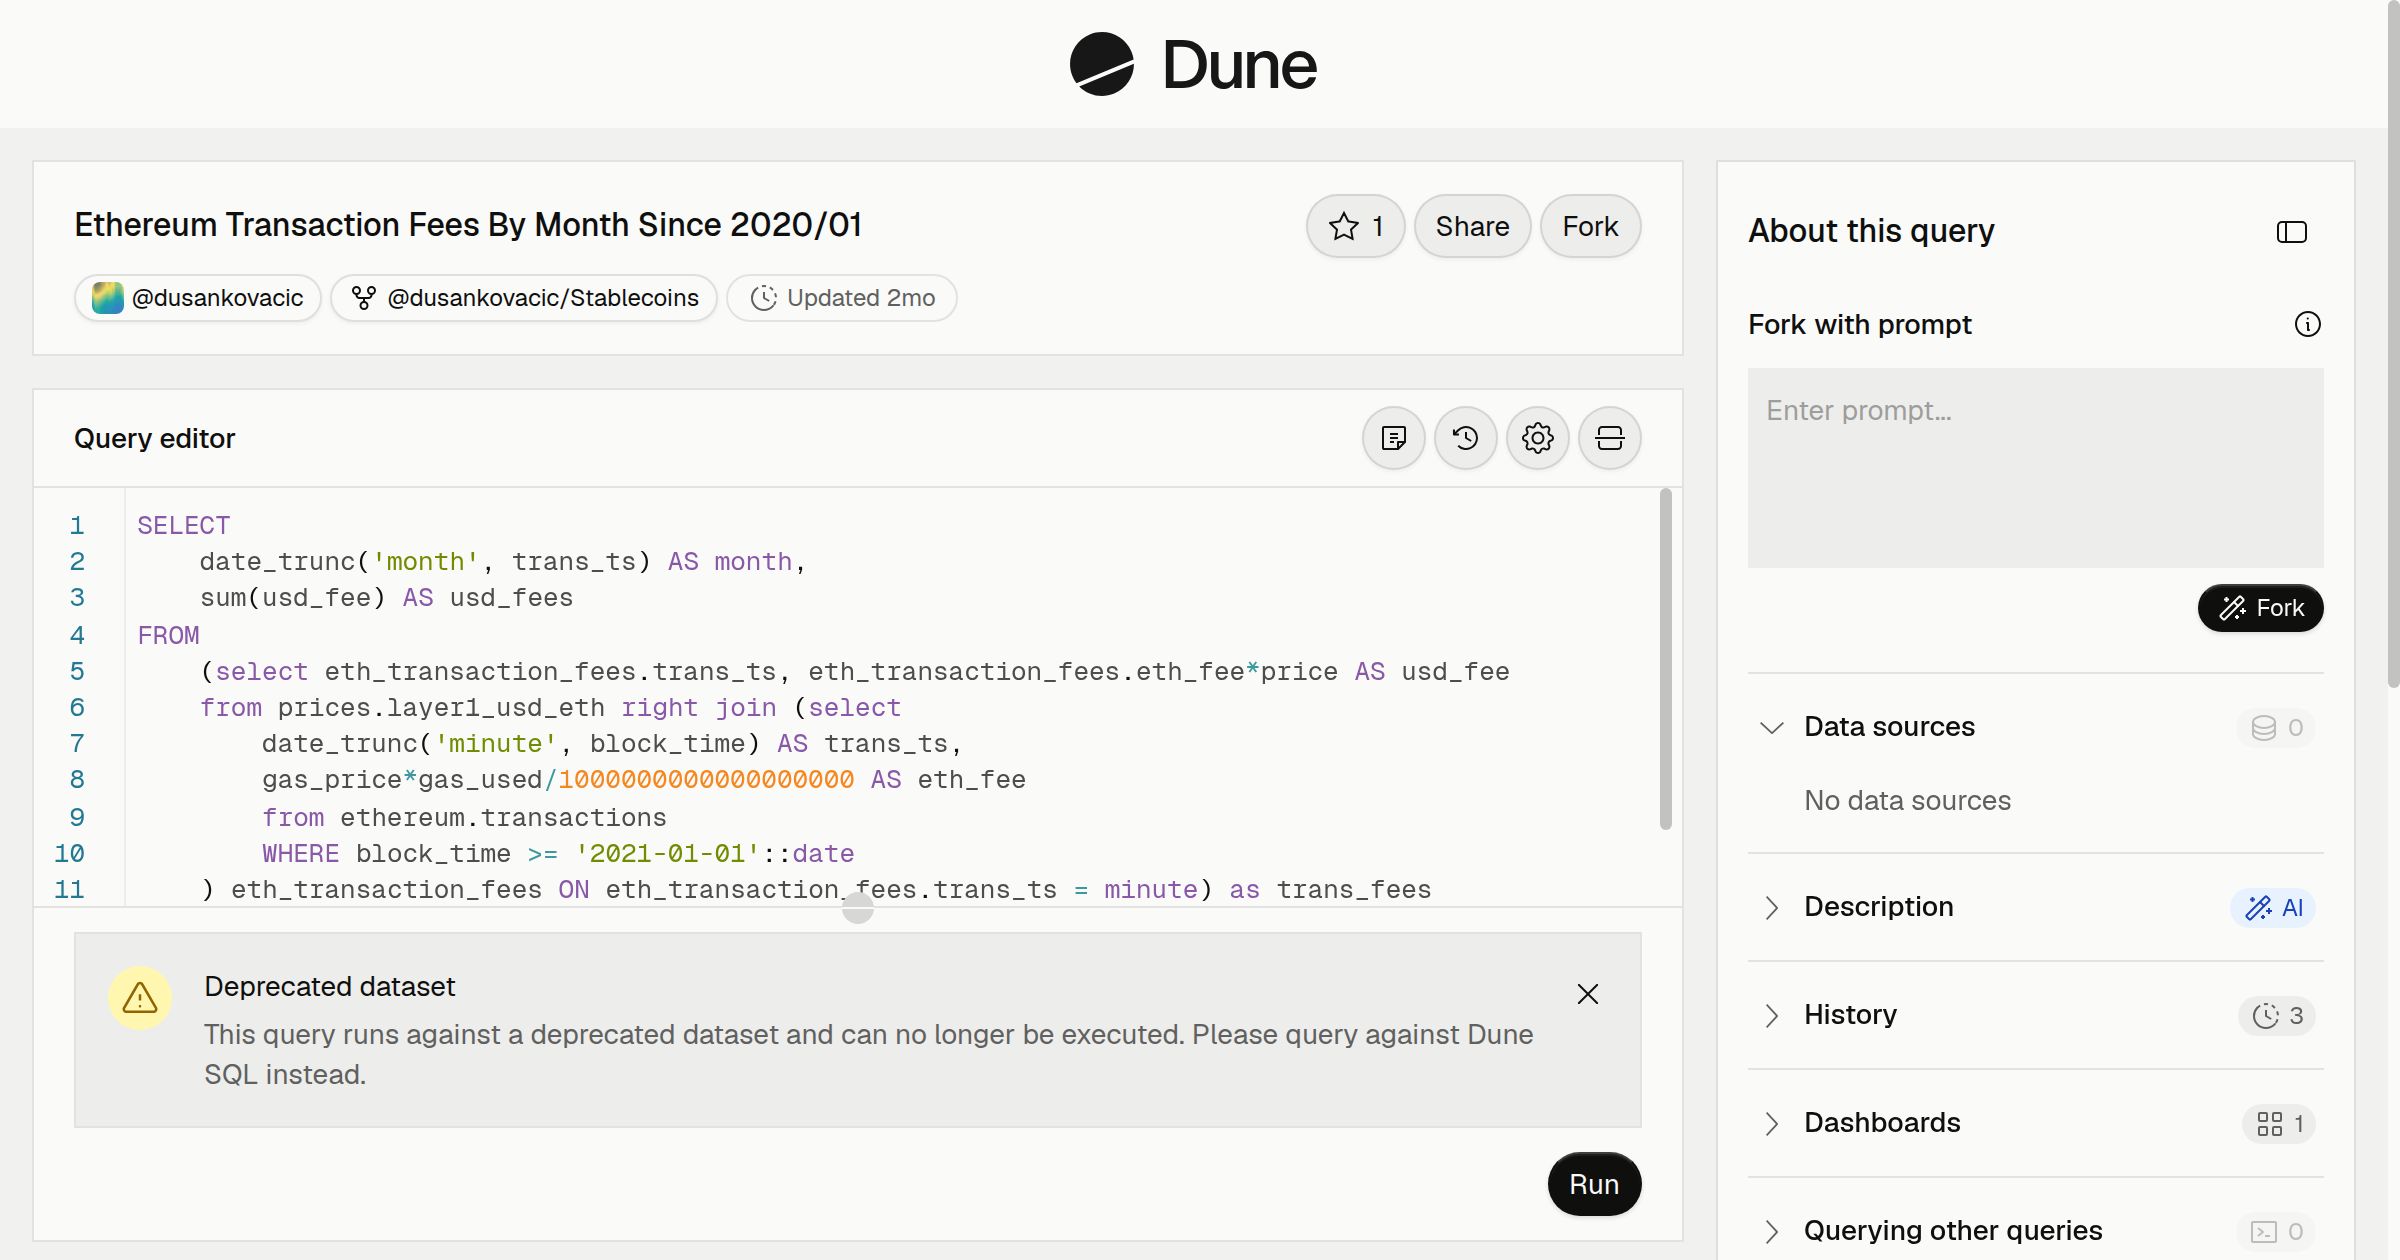This screenshot has height=1260, width=2400.
Task: Click the 'Query editor' heading
Action: point(154,438)
